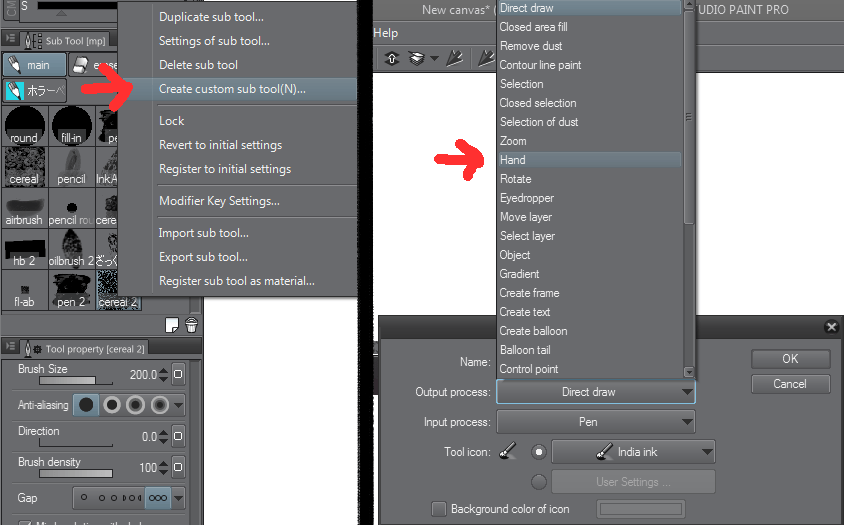The width and height of the screenshot is (844, 525).
Task: Expand the Gap options arrow
Action: click(x=178, y=498)
